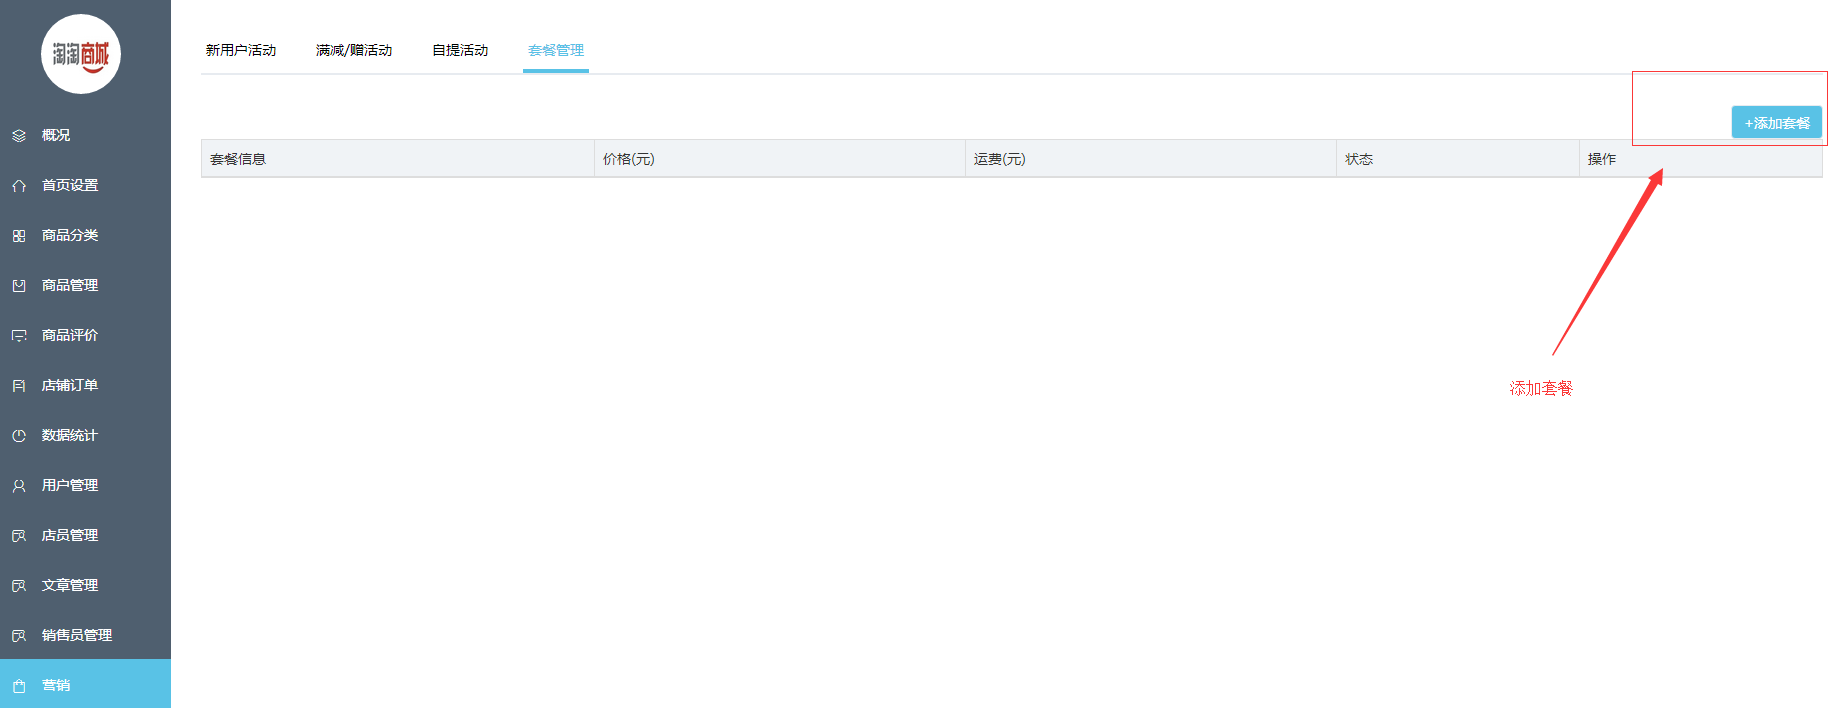Click the 销售员管理 icon
Image resolution: width=1841 pixels, height=708 pixels.
pyautogui.click(x=19, y=635)
